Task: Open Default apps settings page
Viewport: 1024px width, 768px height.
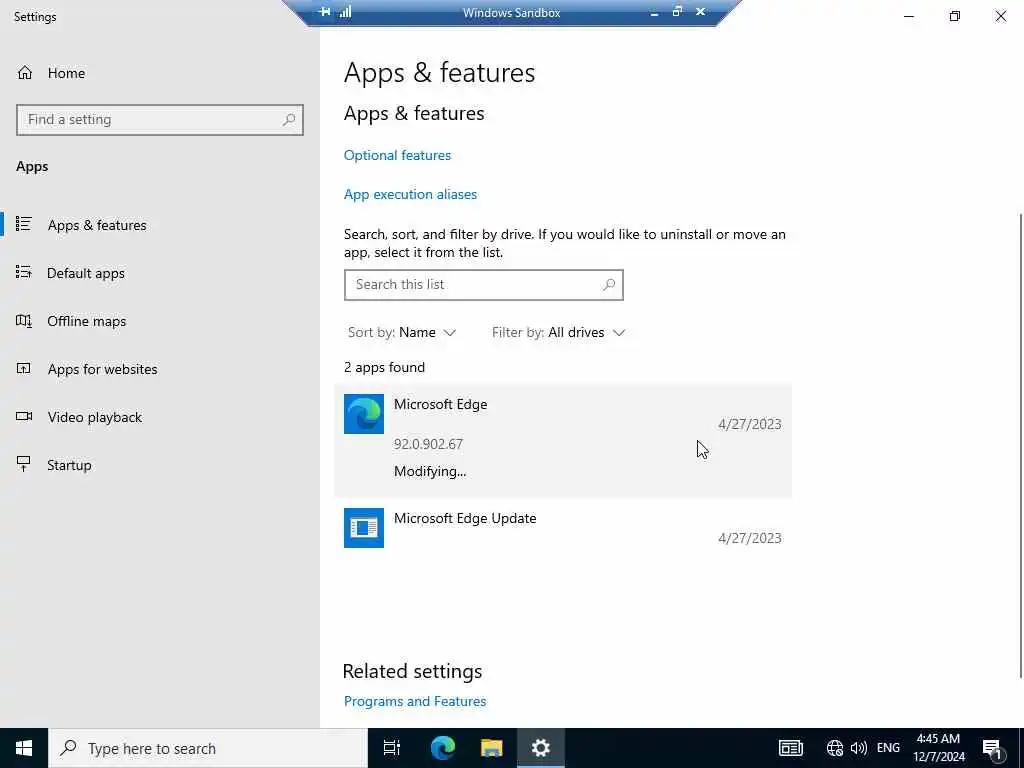Action: point(86,273)
